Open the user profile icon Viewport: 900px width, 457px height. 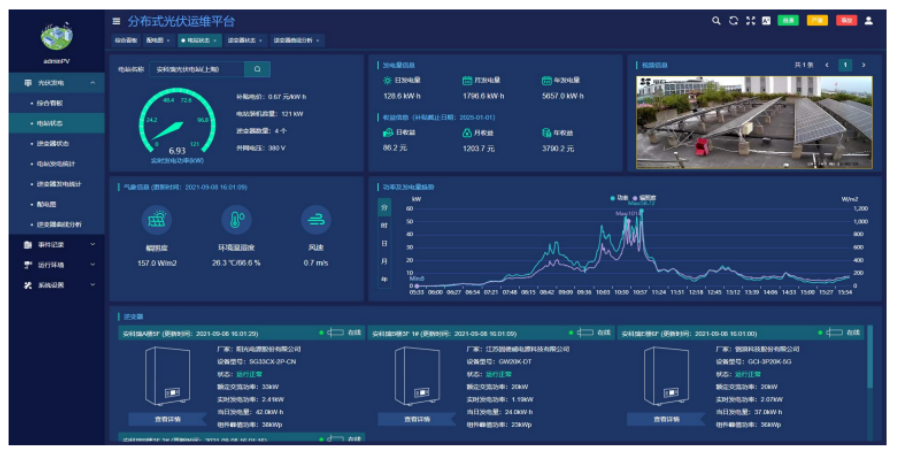pos(868,21)
